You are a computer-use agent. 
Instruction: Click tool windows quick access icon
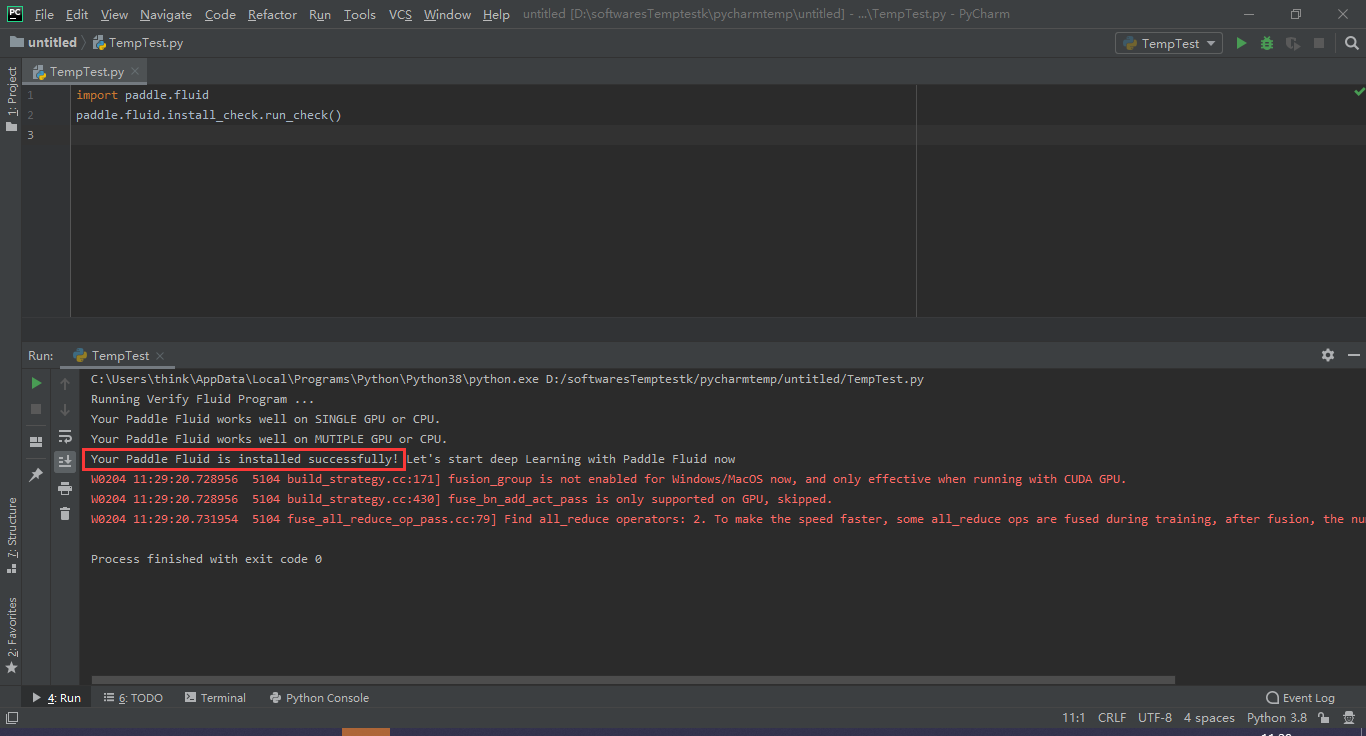coord(11,718)
